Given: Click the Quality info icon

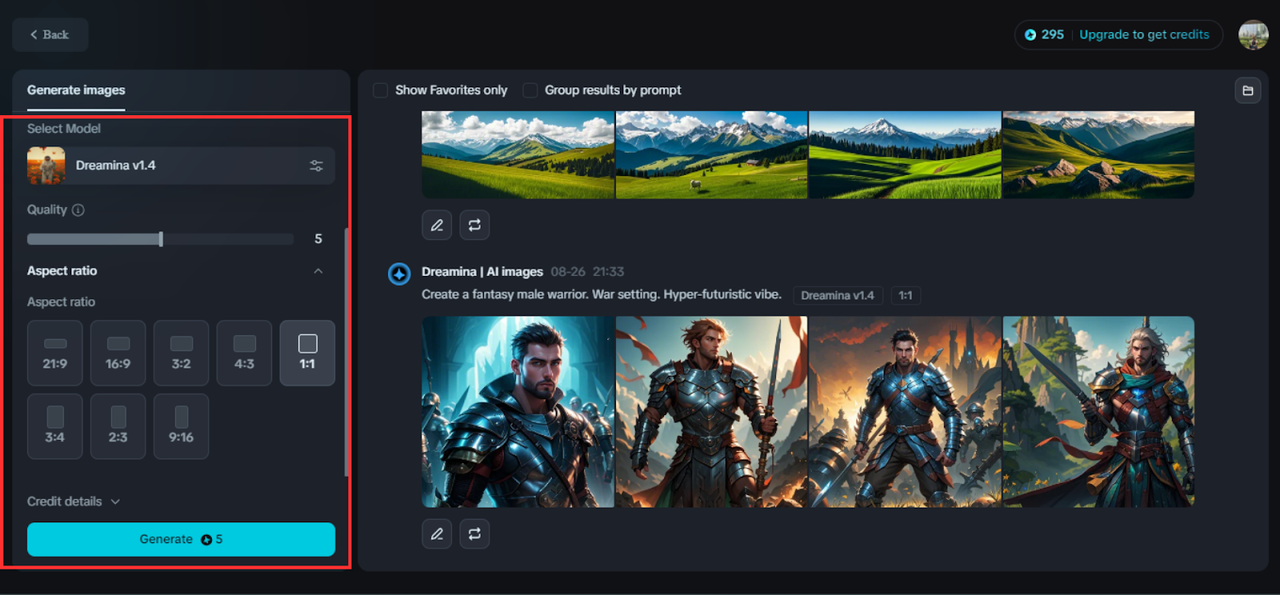Looking at the screenshot, I should click(x=78, y=210).
